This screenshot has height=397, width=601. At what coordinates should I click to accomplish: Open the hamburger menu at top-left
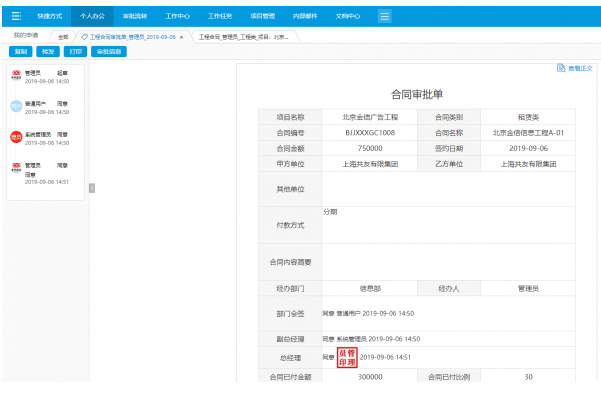16,16
